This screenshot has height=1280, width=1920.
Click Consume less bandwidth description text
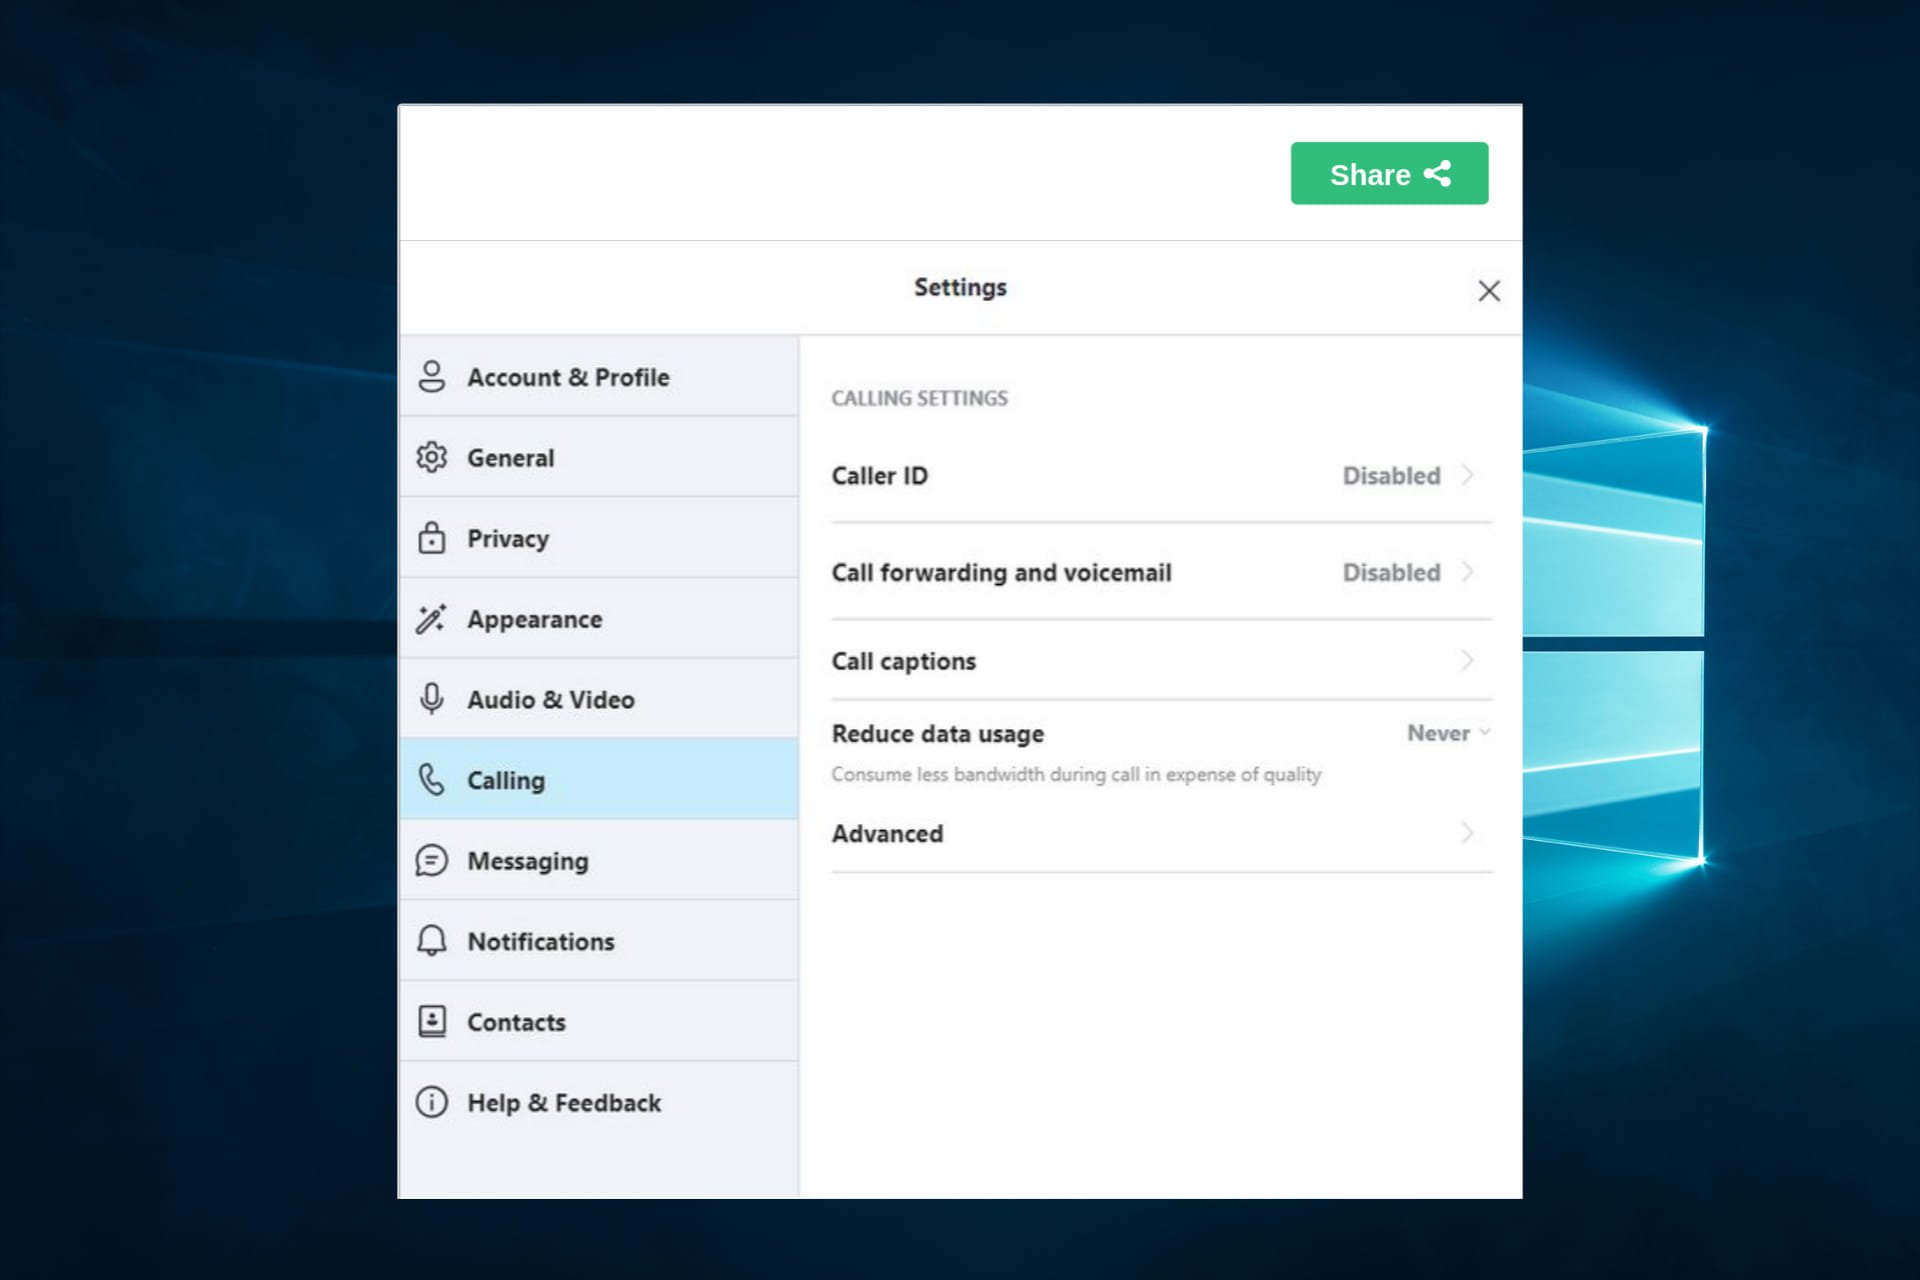pyautogui.click(x=1076, y=775)
